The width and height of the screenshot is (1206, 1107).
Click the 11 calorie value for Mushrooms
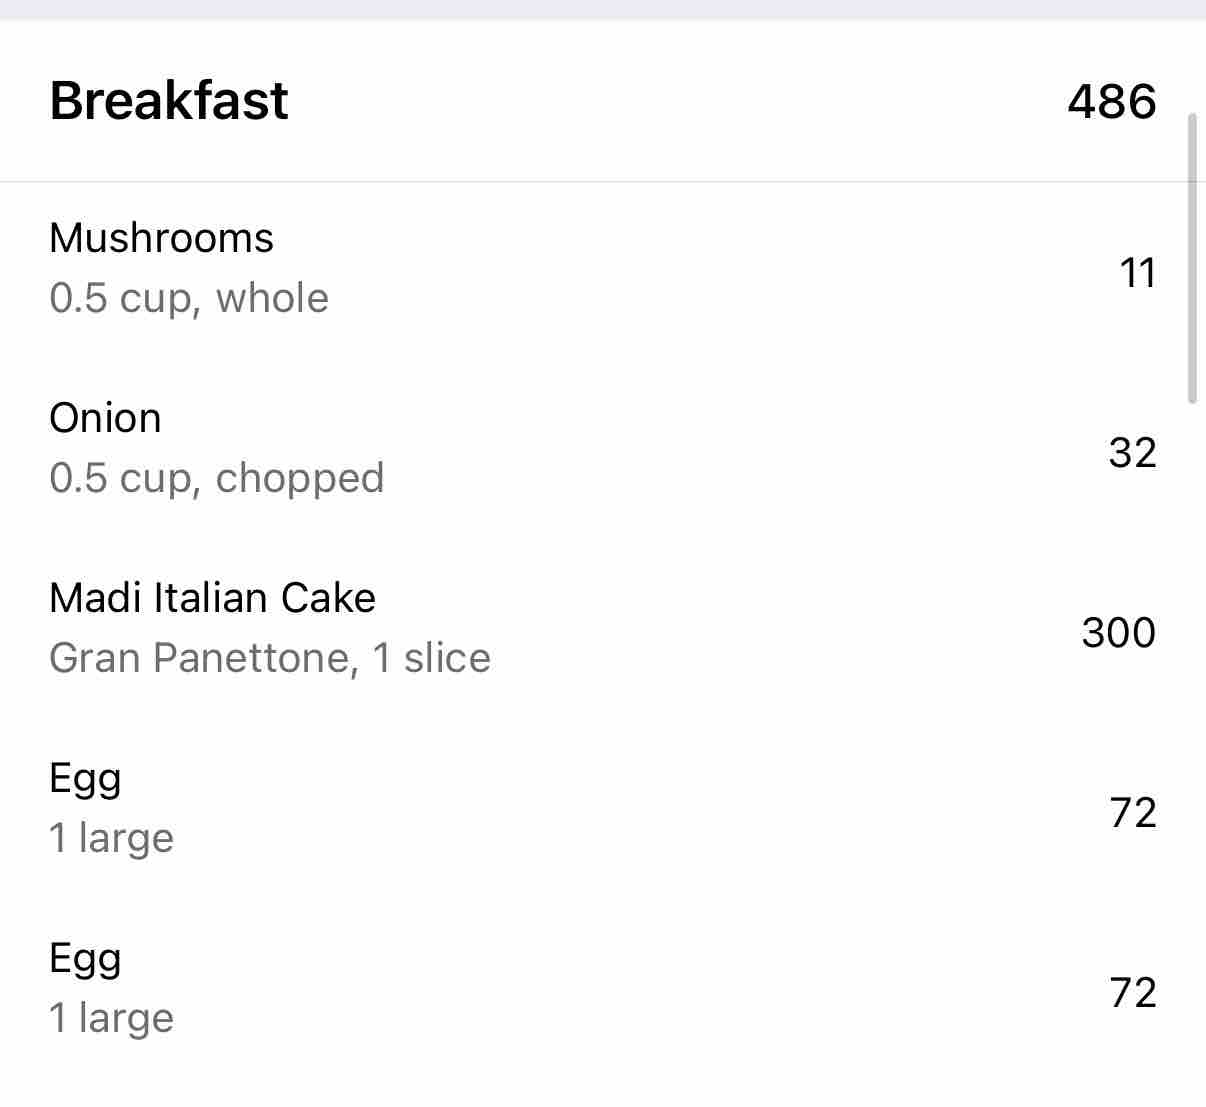pos(1138,273)
